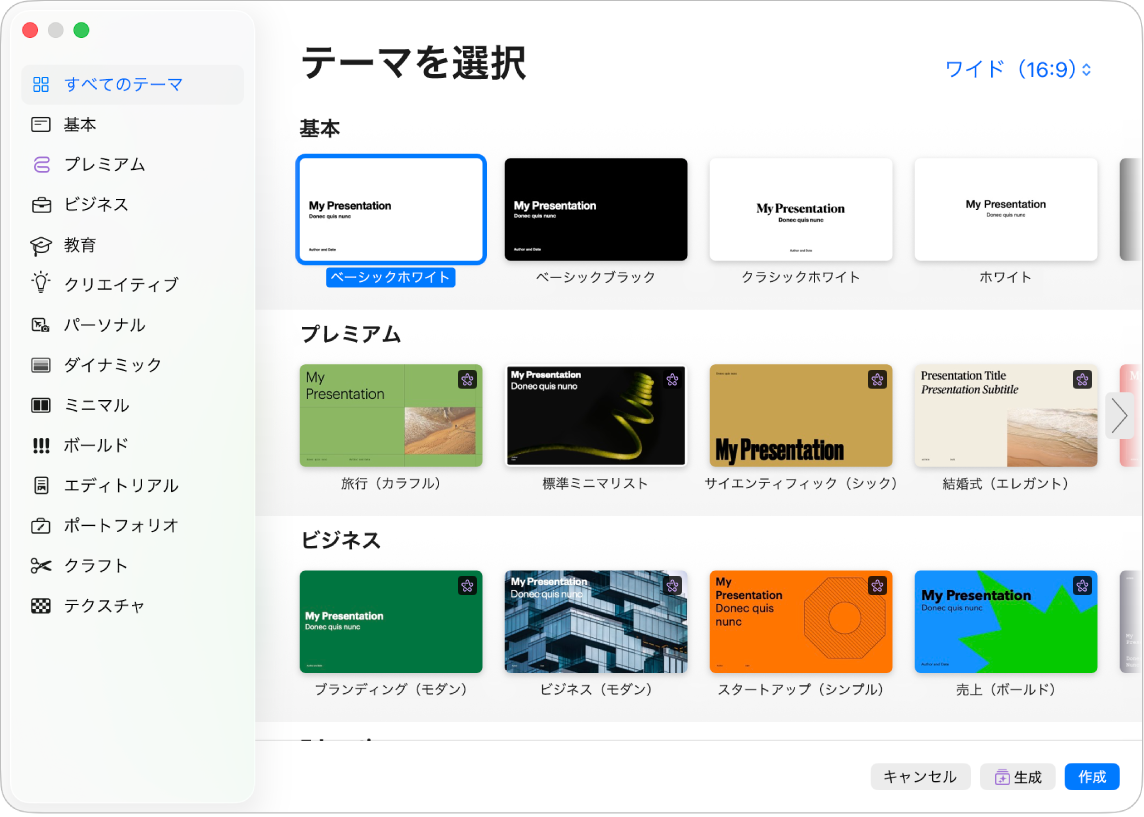This screenshot has height=817, width=1144.
Task: Click the キャンセル button
Action: click(x=919, y=776)
